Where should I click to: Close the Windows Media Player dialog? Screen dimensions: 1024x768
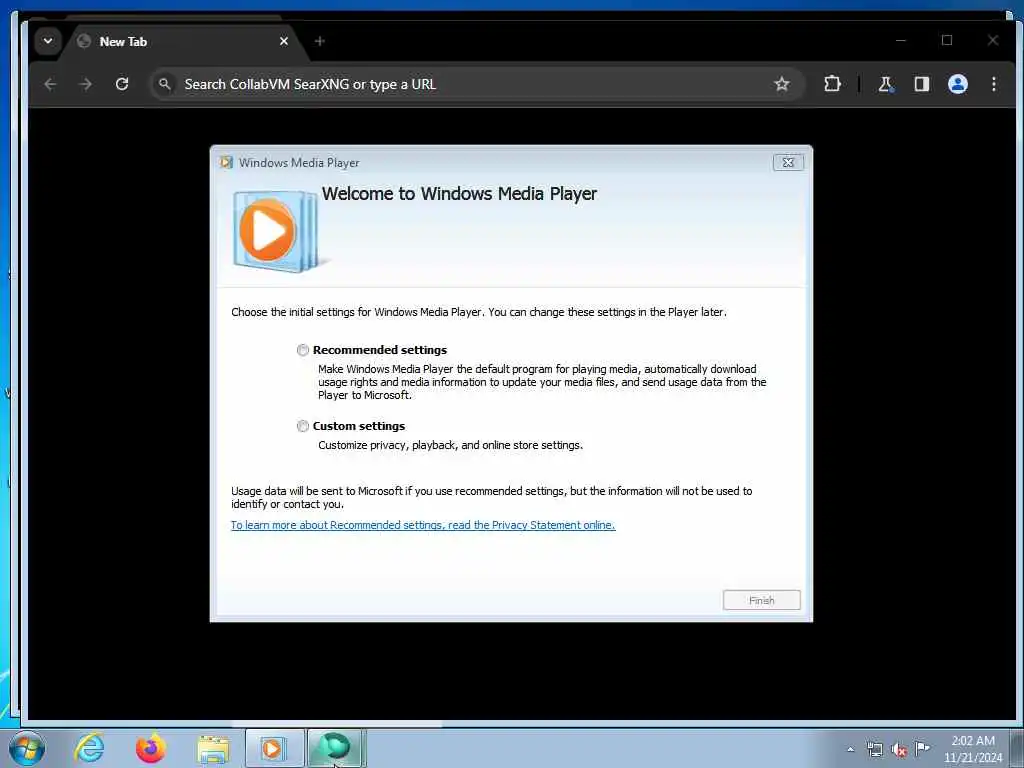point(788,163)
